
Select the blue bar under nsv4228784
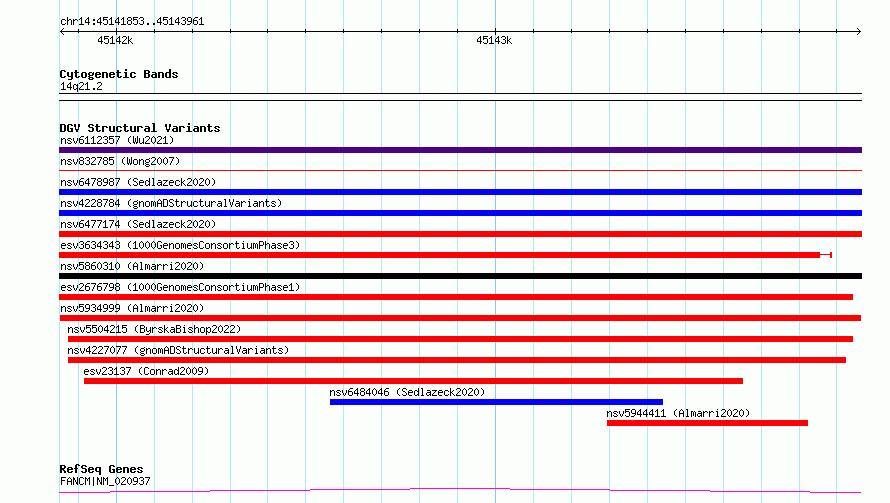pyautogui.click(x=460, y=213)
